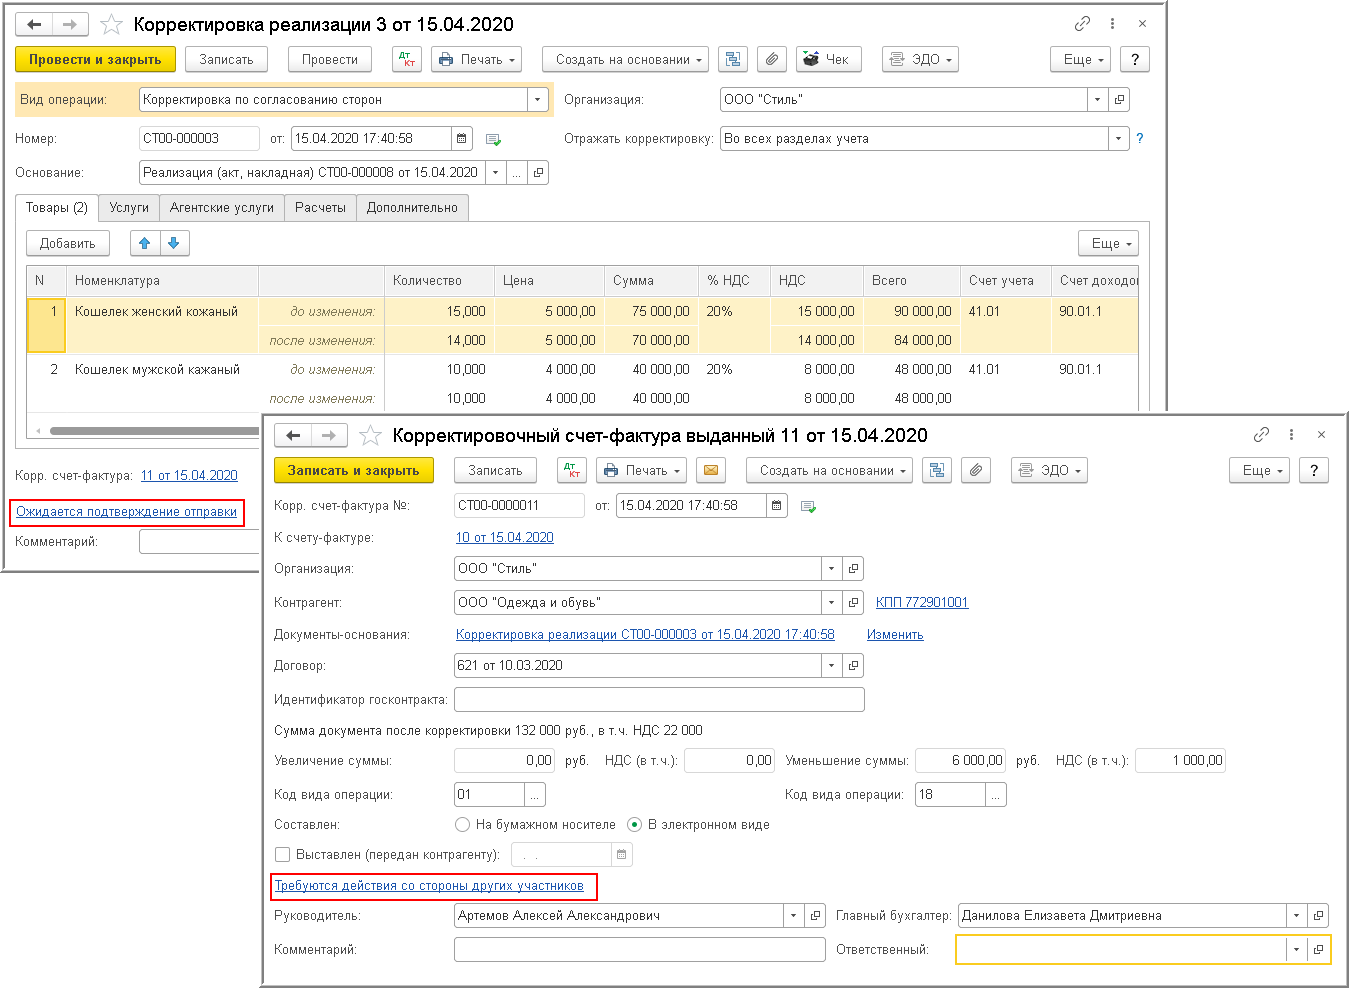Open the Отражать корректировку dropdown list

point(1118,139)
